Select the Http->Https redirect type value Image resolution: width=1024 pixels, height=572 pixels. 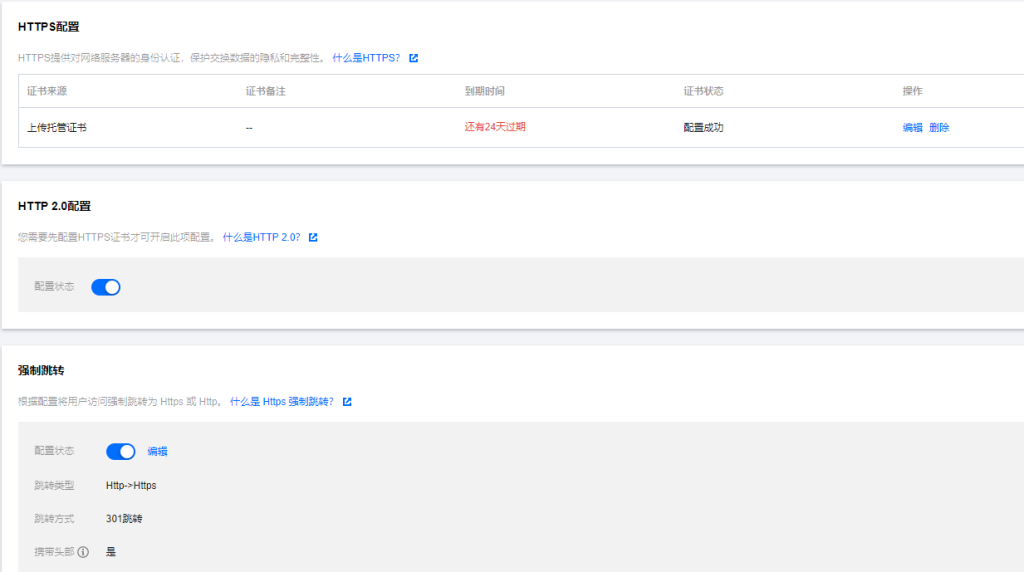click(131, 485)
